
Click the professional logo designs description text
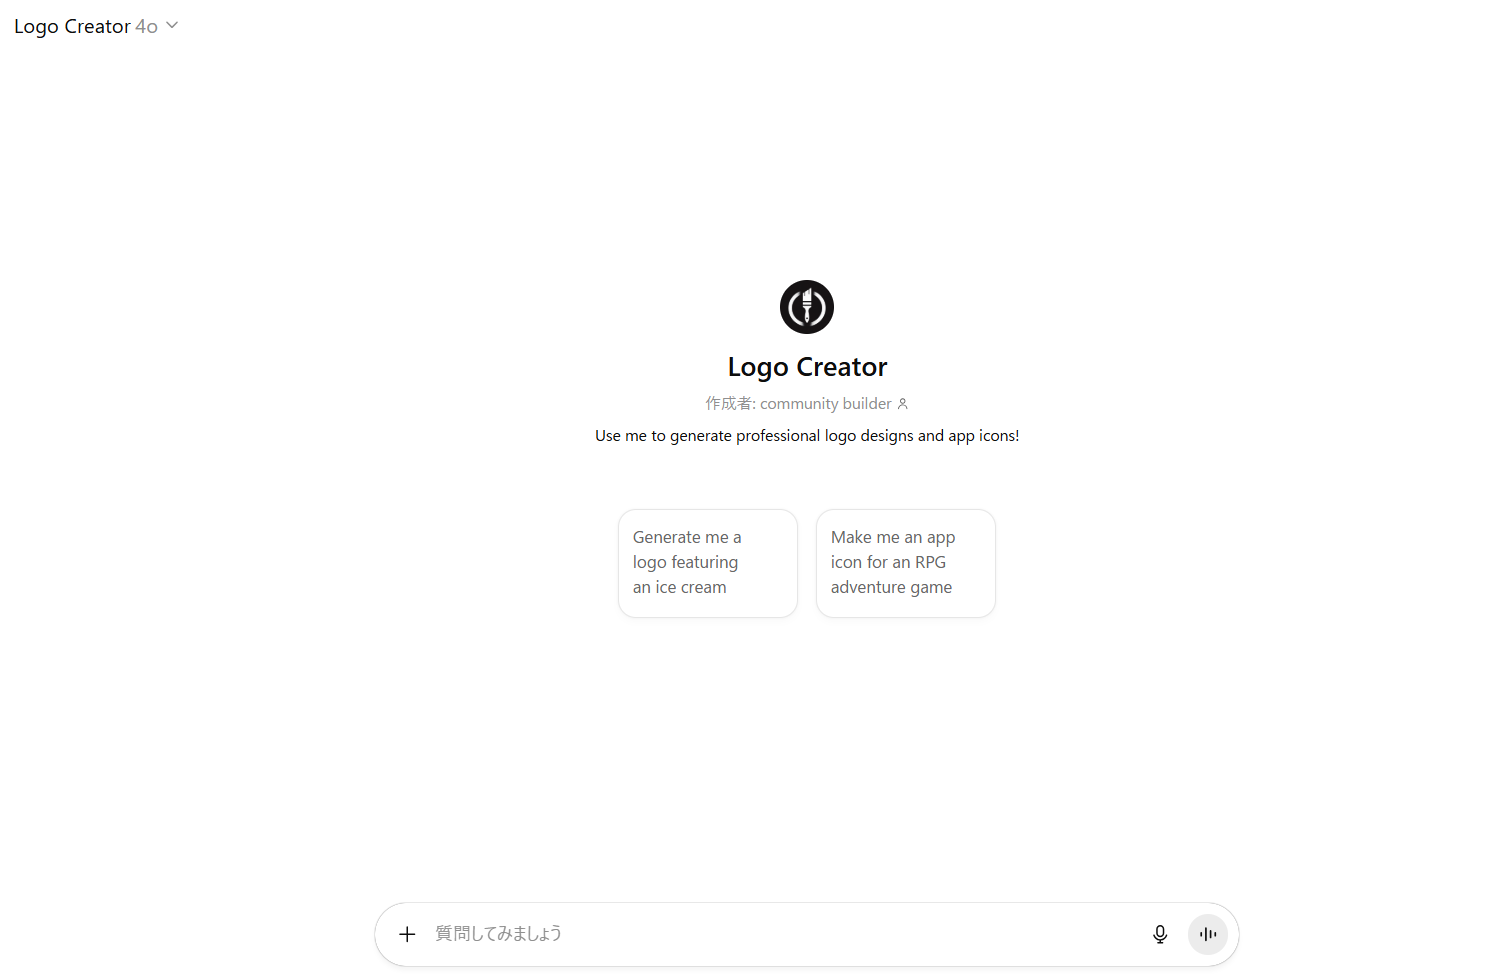click(807, 436)
